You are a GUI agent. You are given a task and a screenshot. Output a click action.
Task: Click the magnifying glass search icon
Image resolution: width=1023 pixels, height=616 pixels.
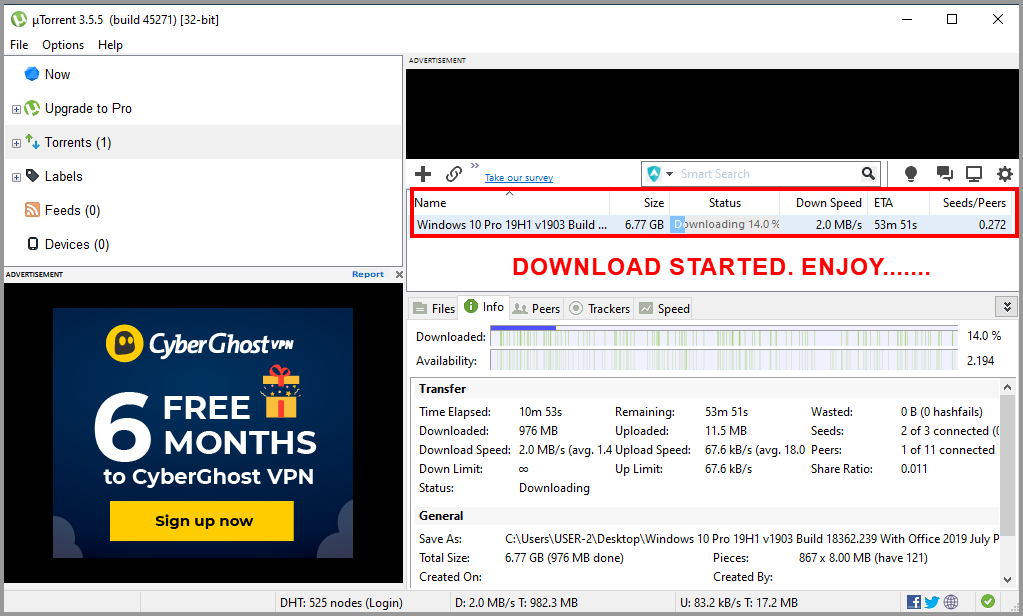[x=868, y=174]
